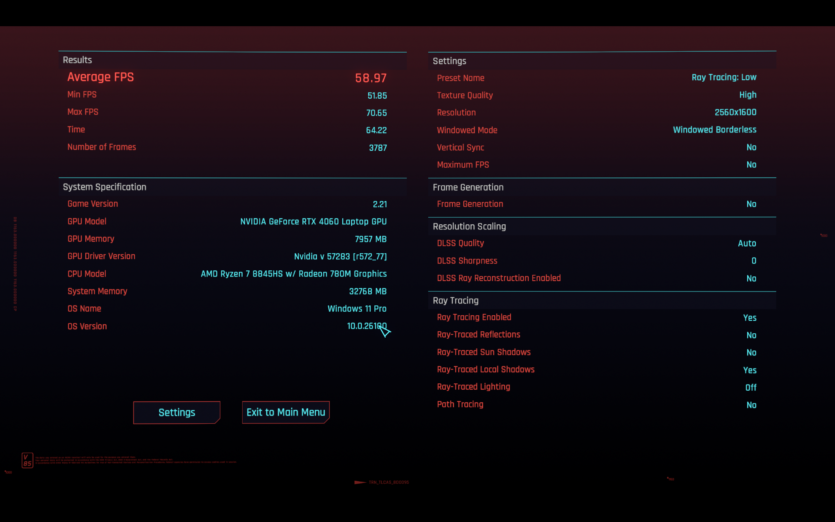
Task: Select the DLSS Sharpness value 0
Action: tap(754, 261)
